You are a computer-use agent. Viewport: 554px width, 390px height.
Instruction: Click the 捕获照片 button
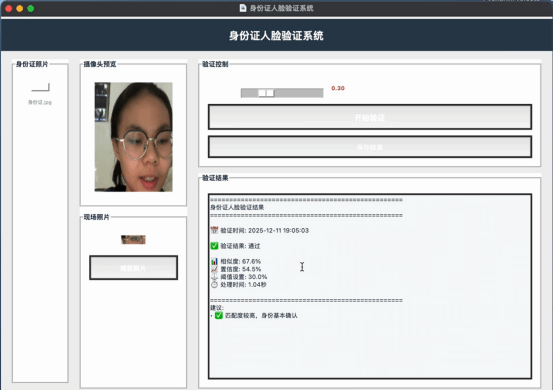coord(133,268)
